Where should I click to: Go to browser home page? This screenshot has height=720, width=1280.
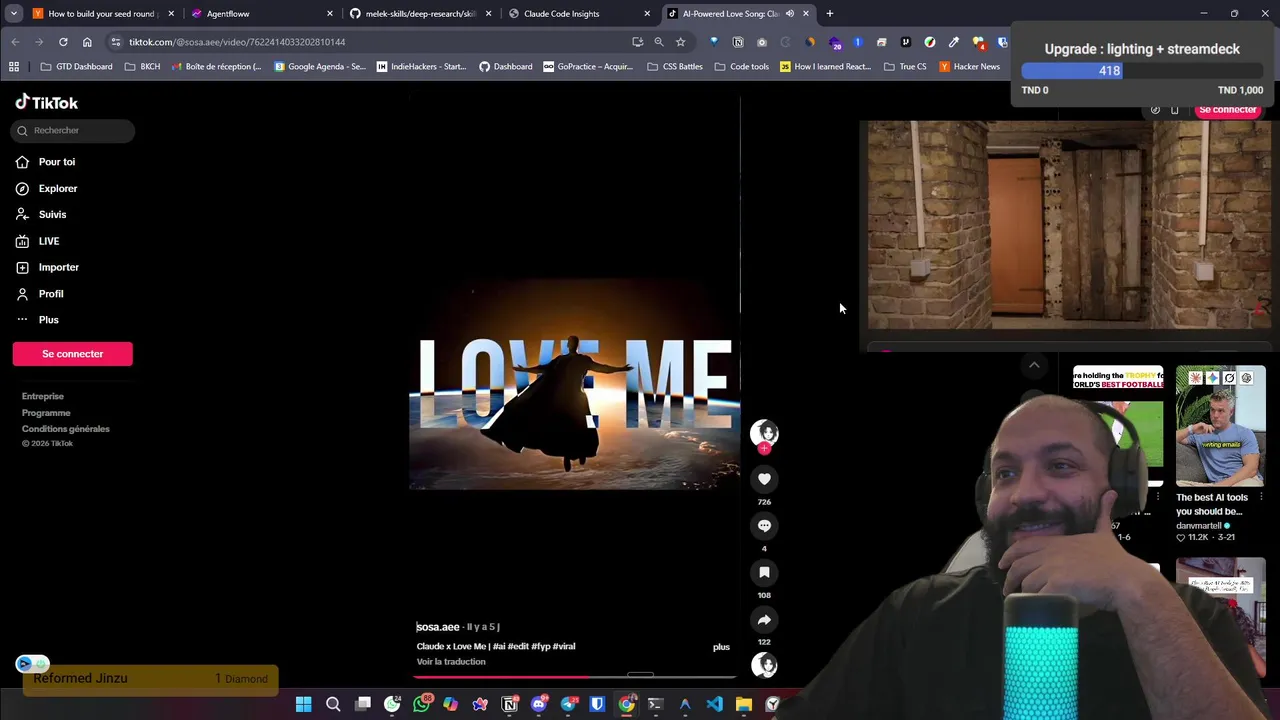(87, 42)
